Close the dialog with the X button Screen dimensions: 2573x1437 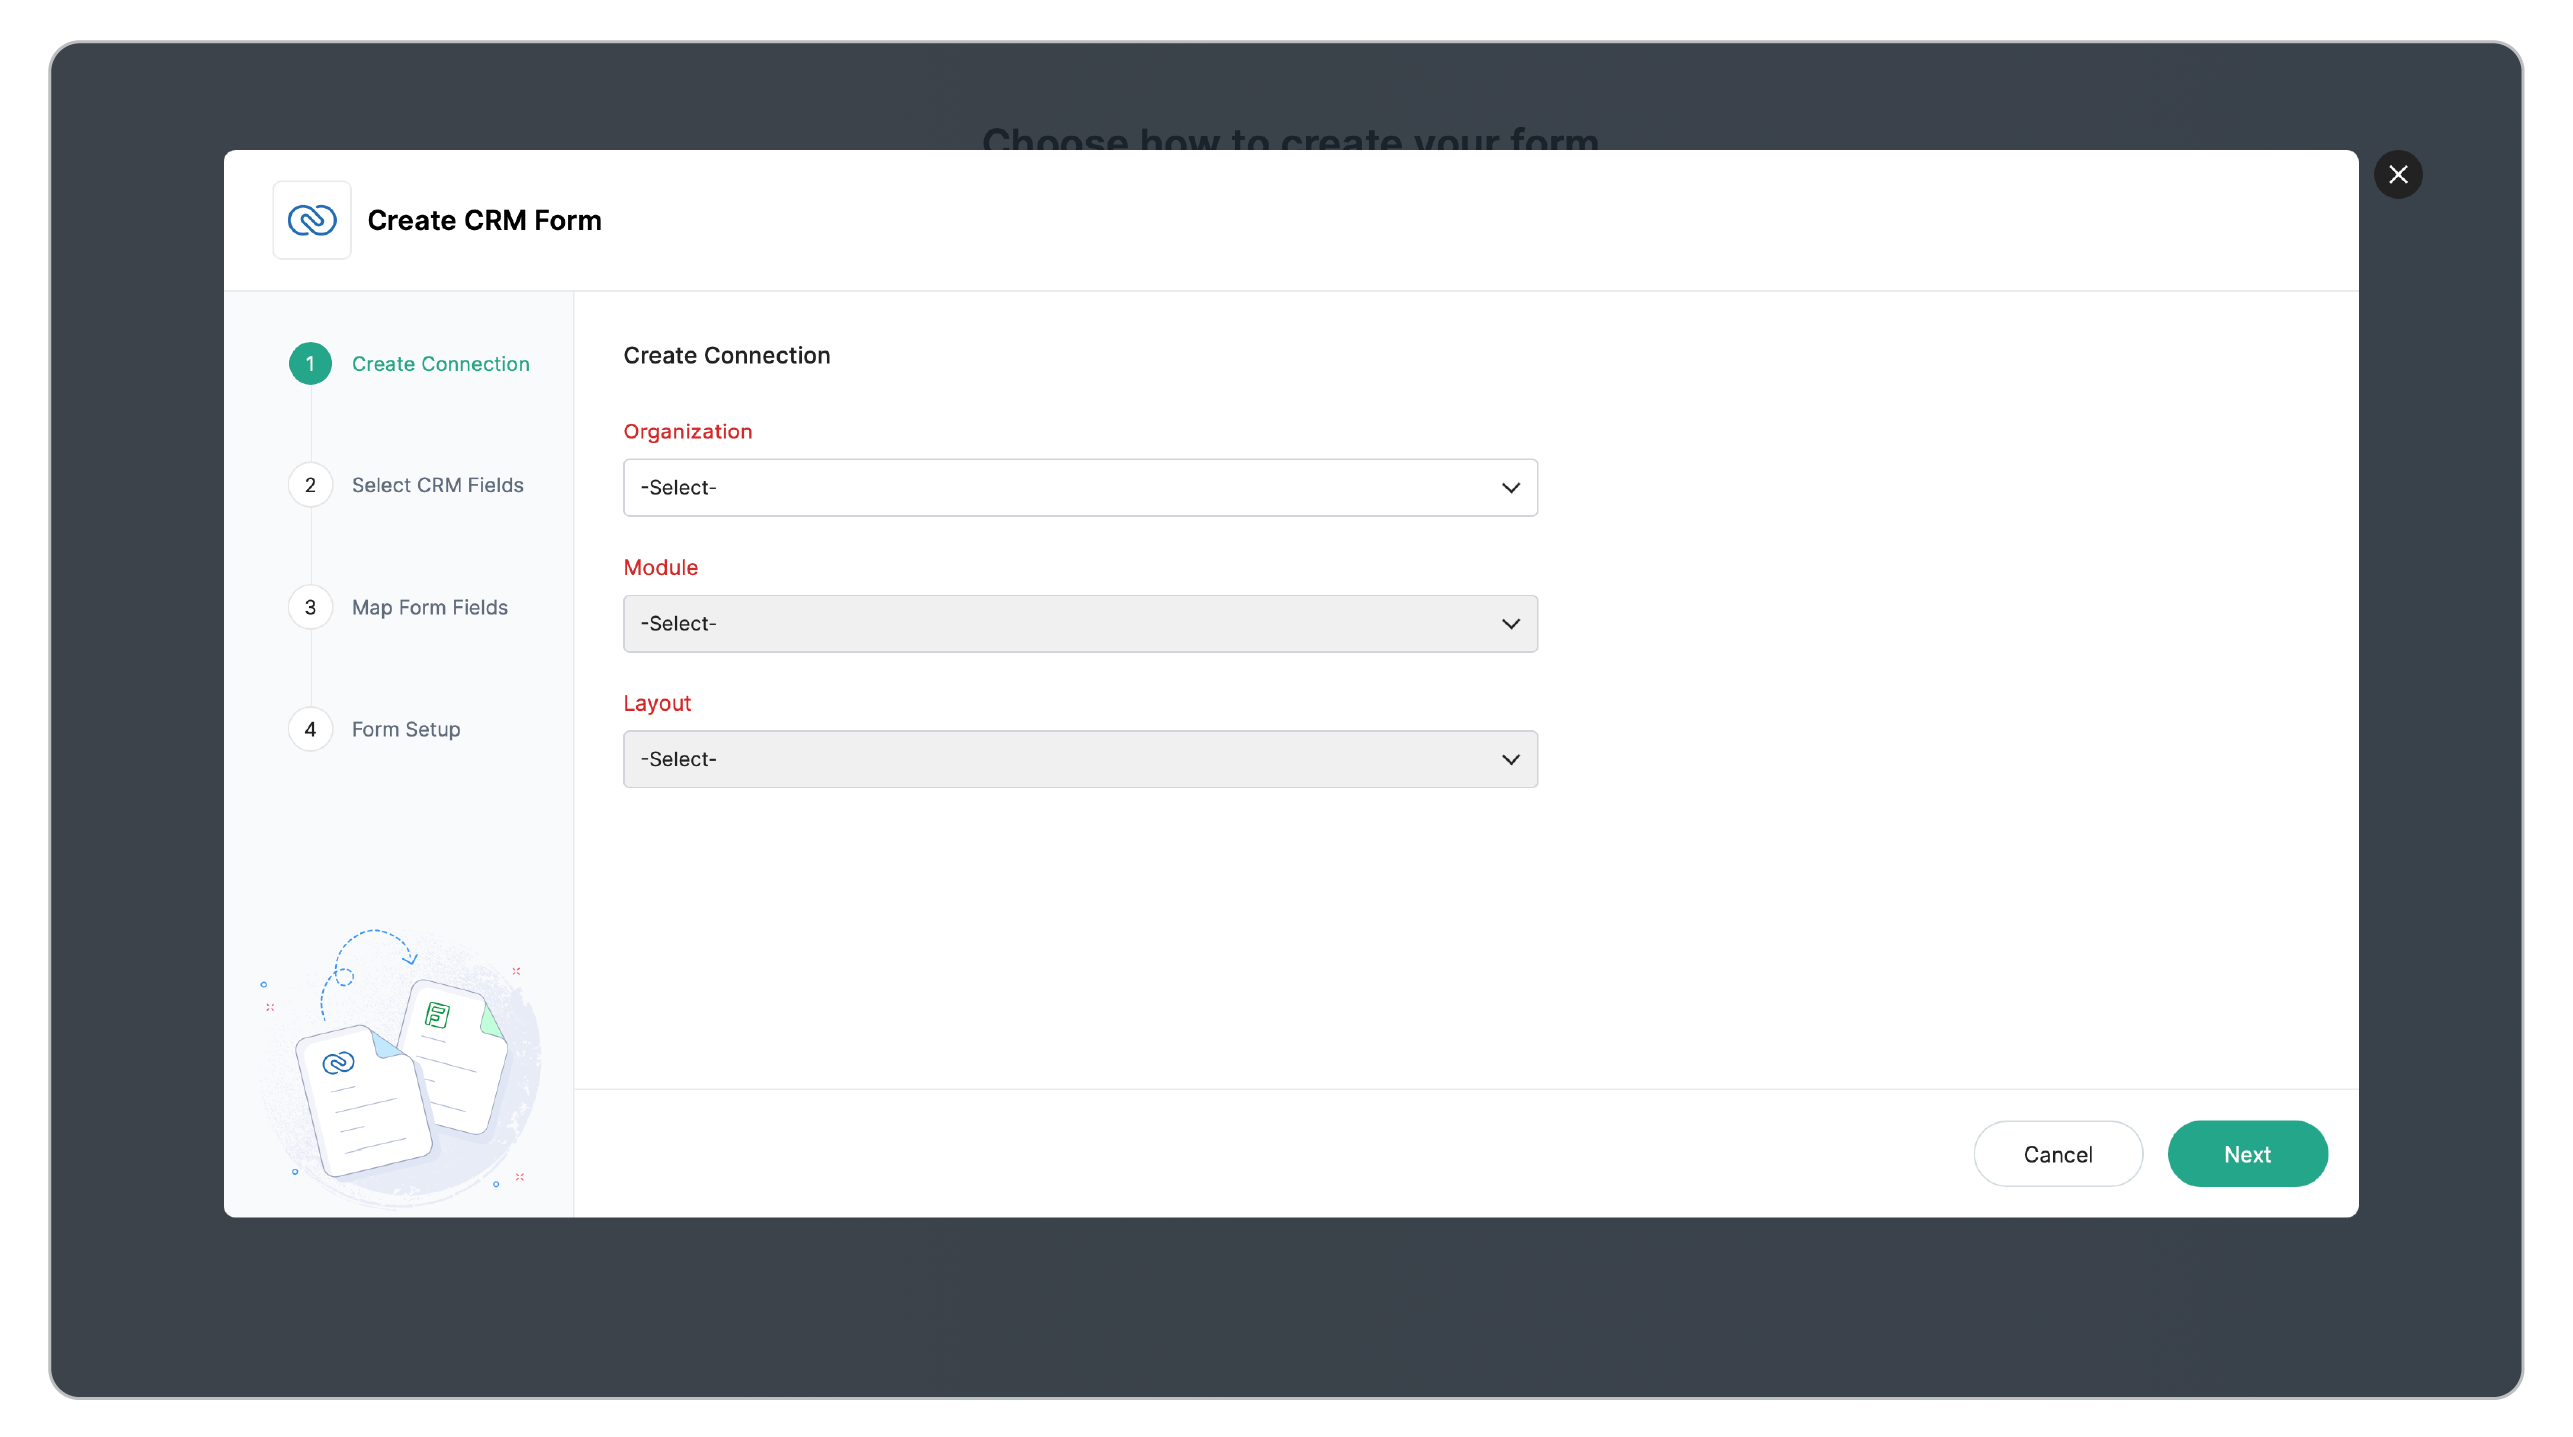2397,175
